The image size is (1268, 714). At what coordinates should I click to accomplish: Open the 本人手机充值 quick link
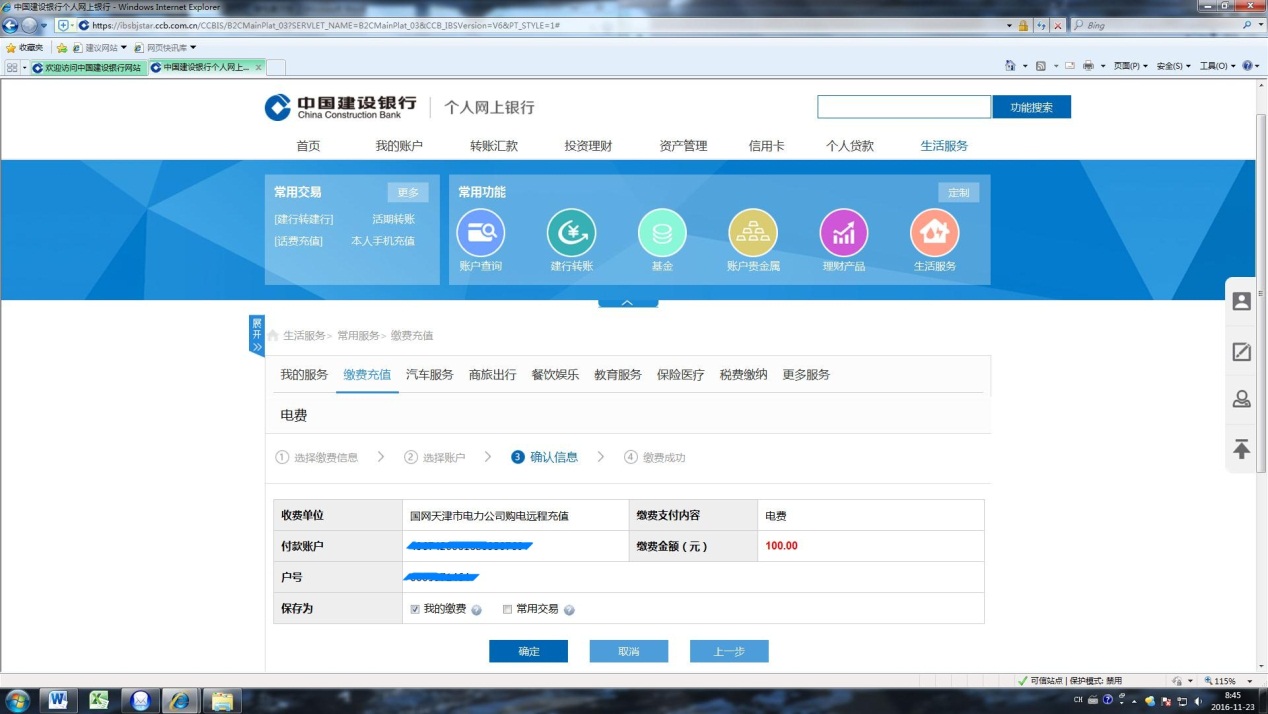pos(382,241)
